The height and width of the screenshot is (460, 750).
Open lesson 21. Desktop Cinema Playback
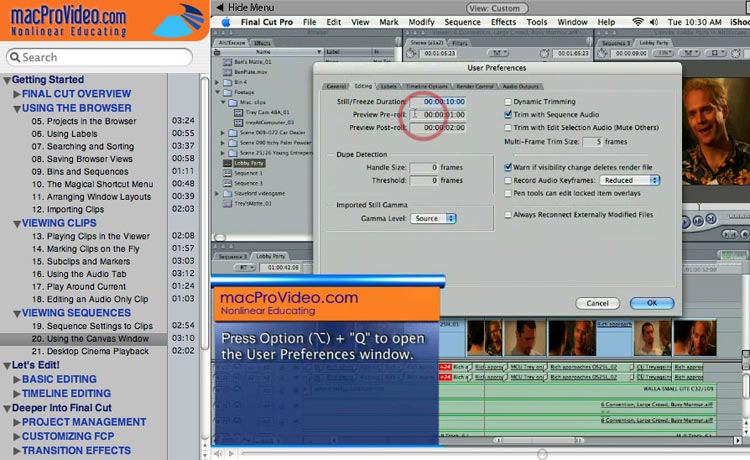[x=90, y=351]
